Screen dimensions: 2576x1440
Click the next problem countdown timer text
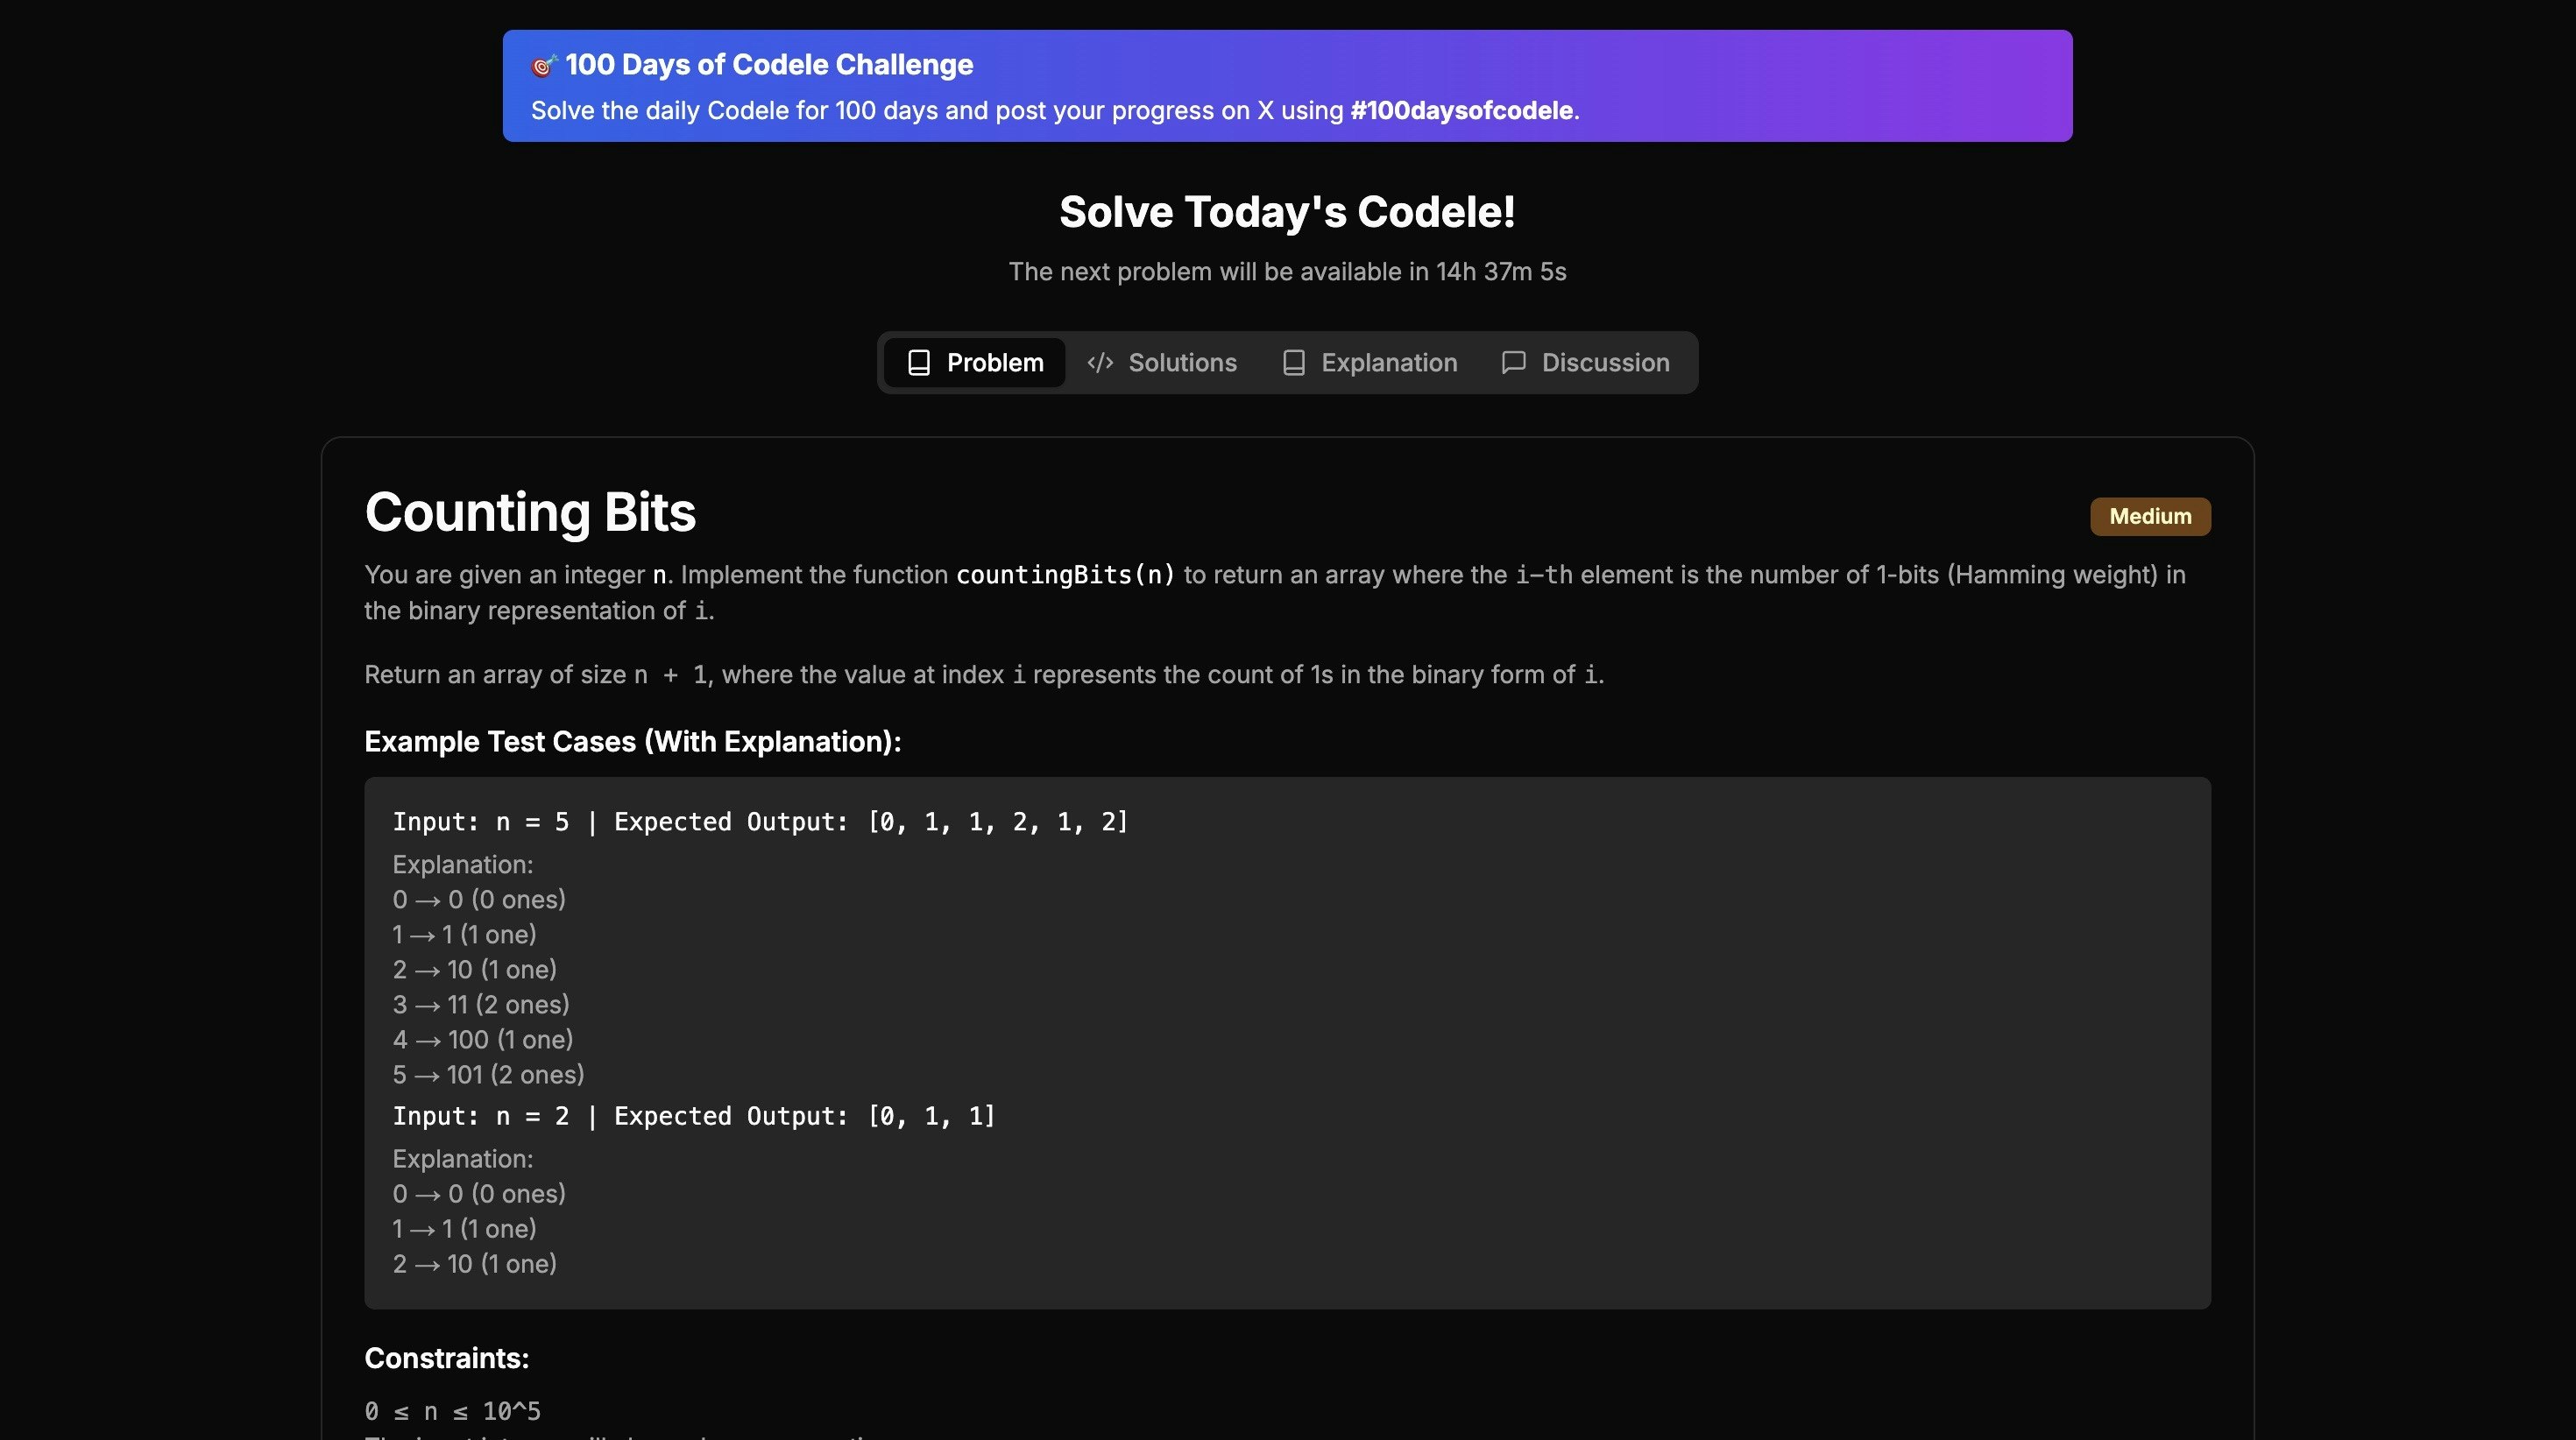tap(1287, 272)
